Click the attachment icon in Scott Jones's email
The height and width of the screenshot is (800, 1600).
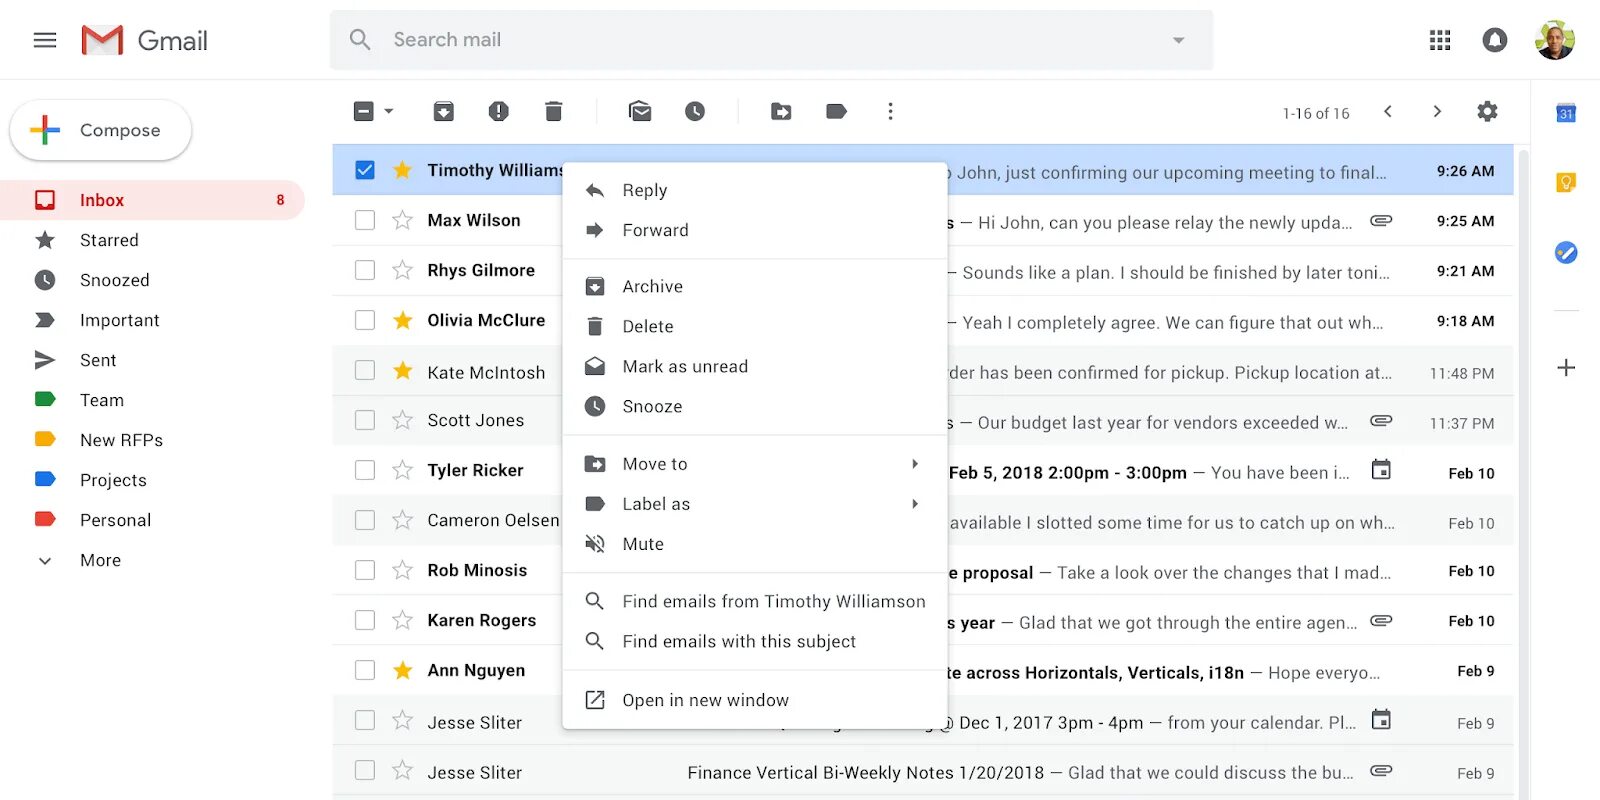point(1381,420)
